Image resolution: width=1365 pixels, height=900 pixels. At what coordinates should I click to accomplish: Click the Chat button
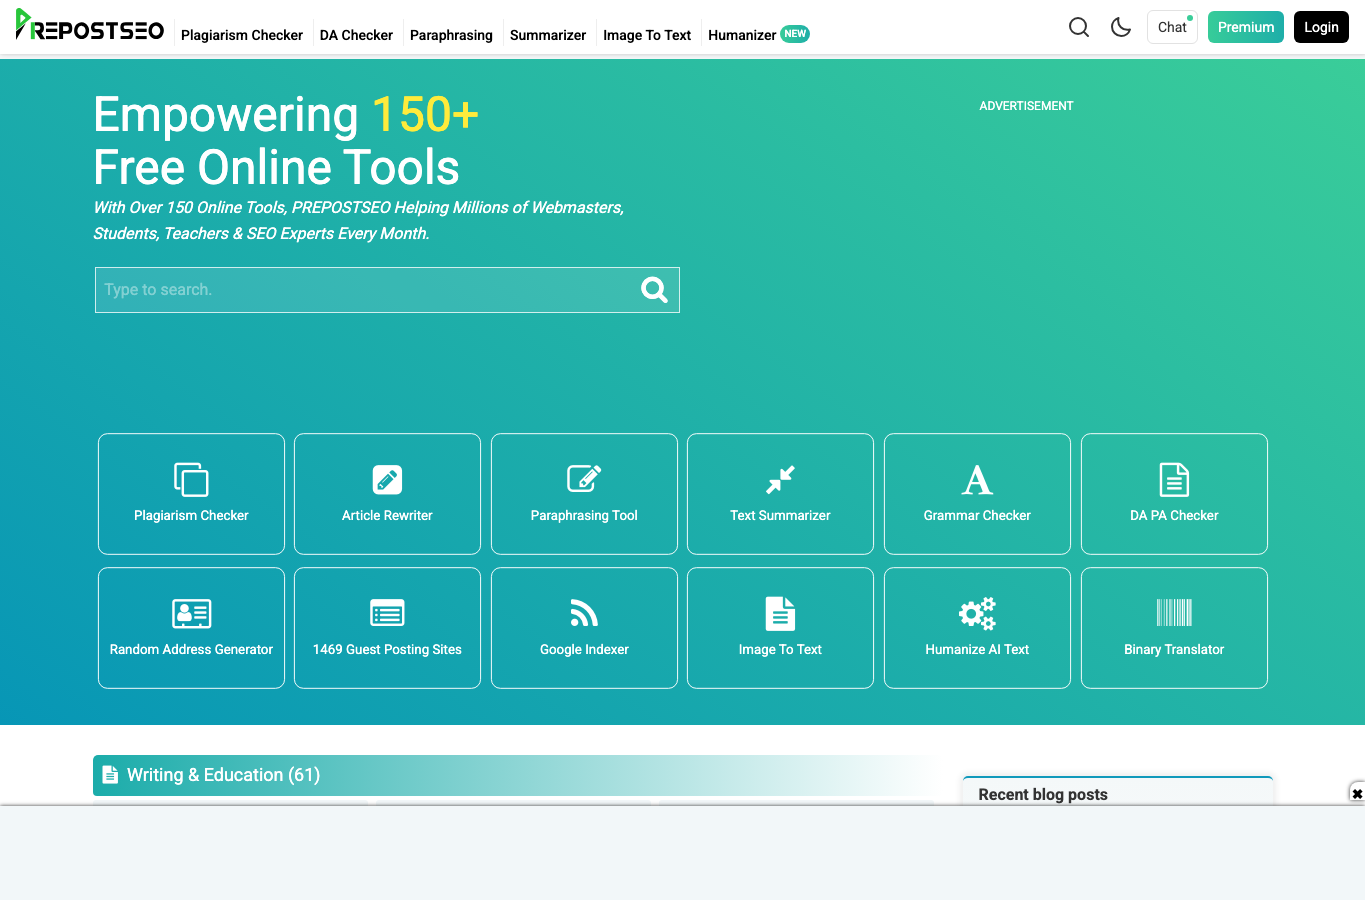tap(1172, 27)
